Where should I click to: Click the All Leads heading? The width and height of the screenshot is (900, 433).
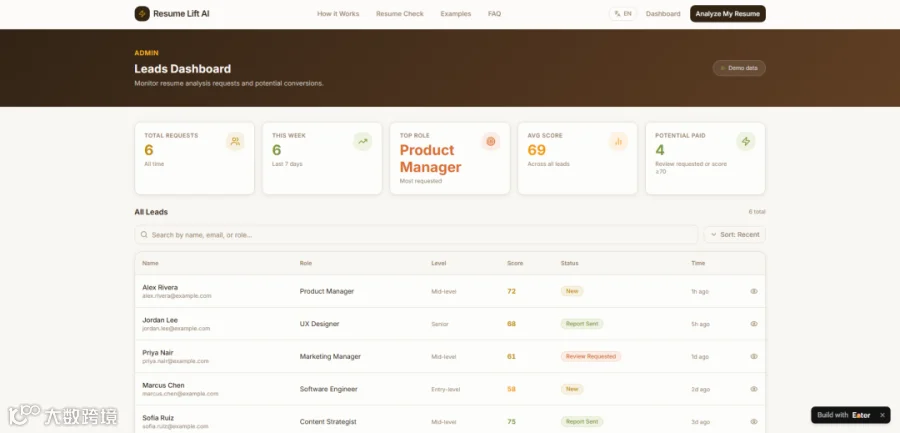[151, 212]
